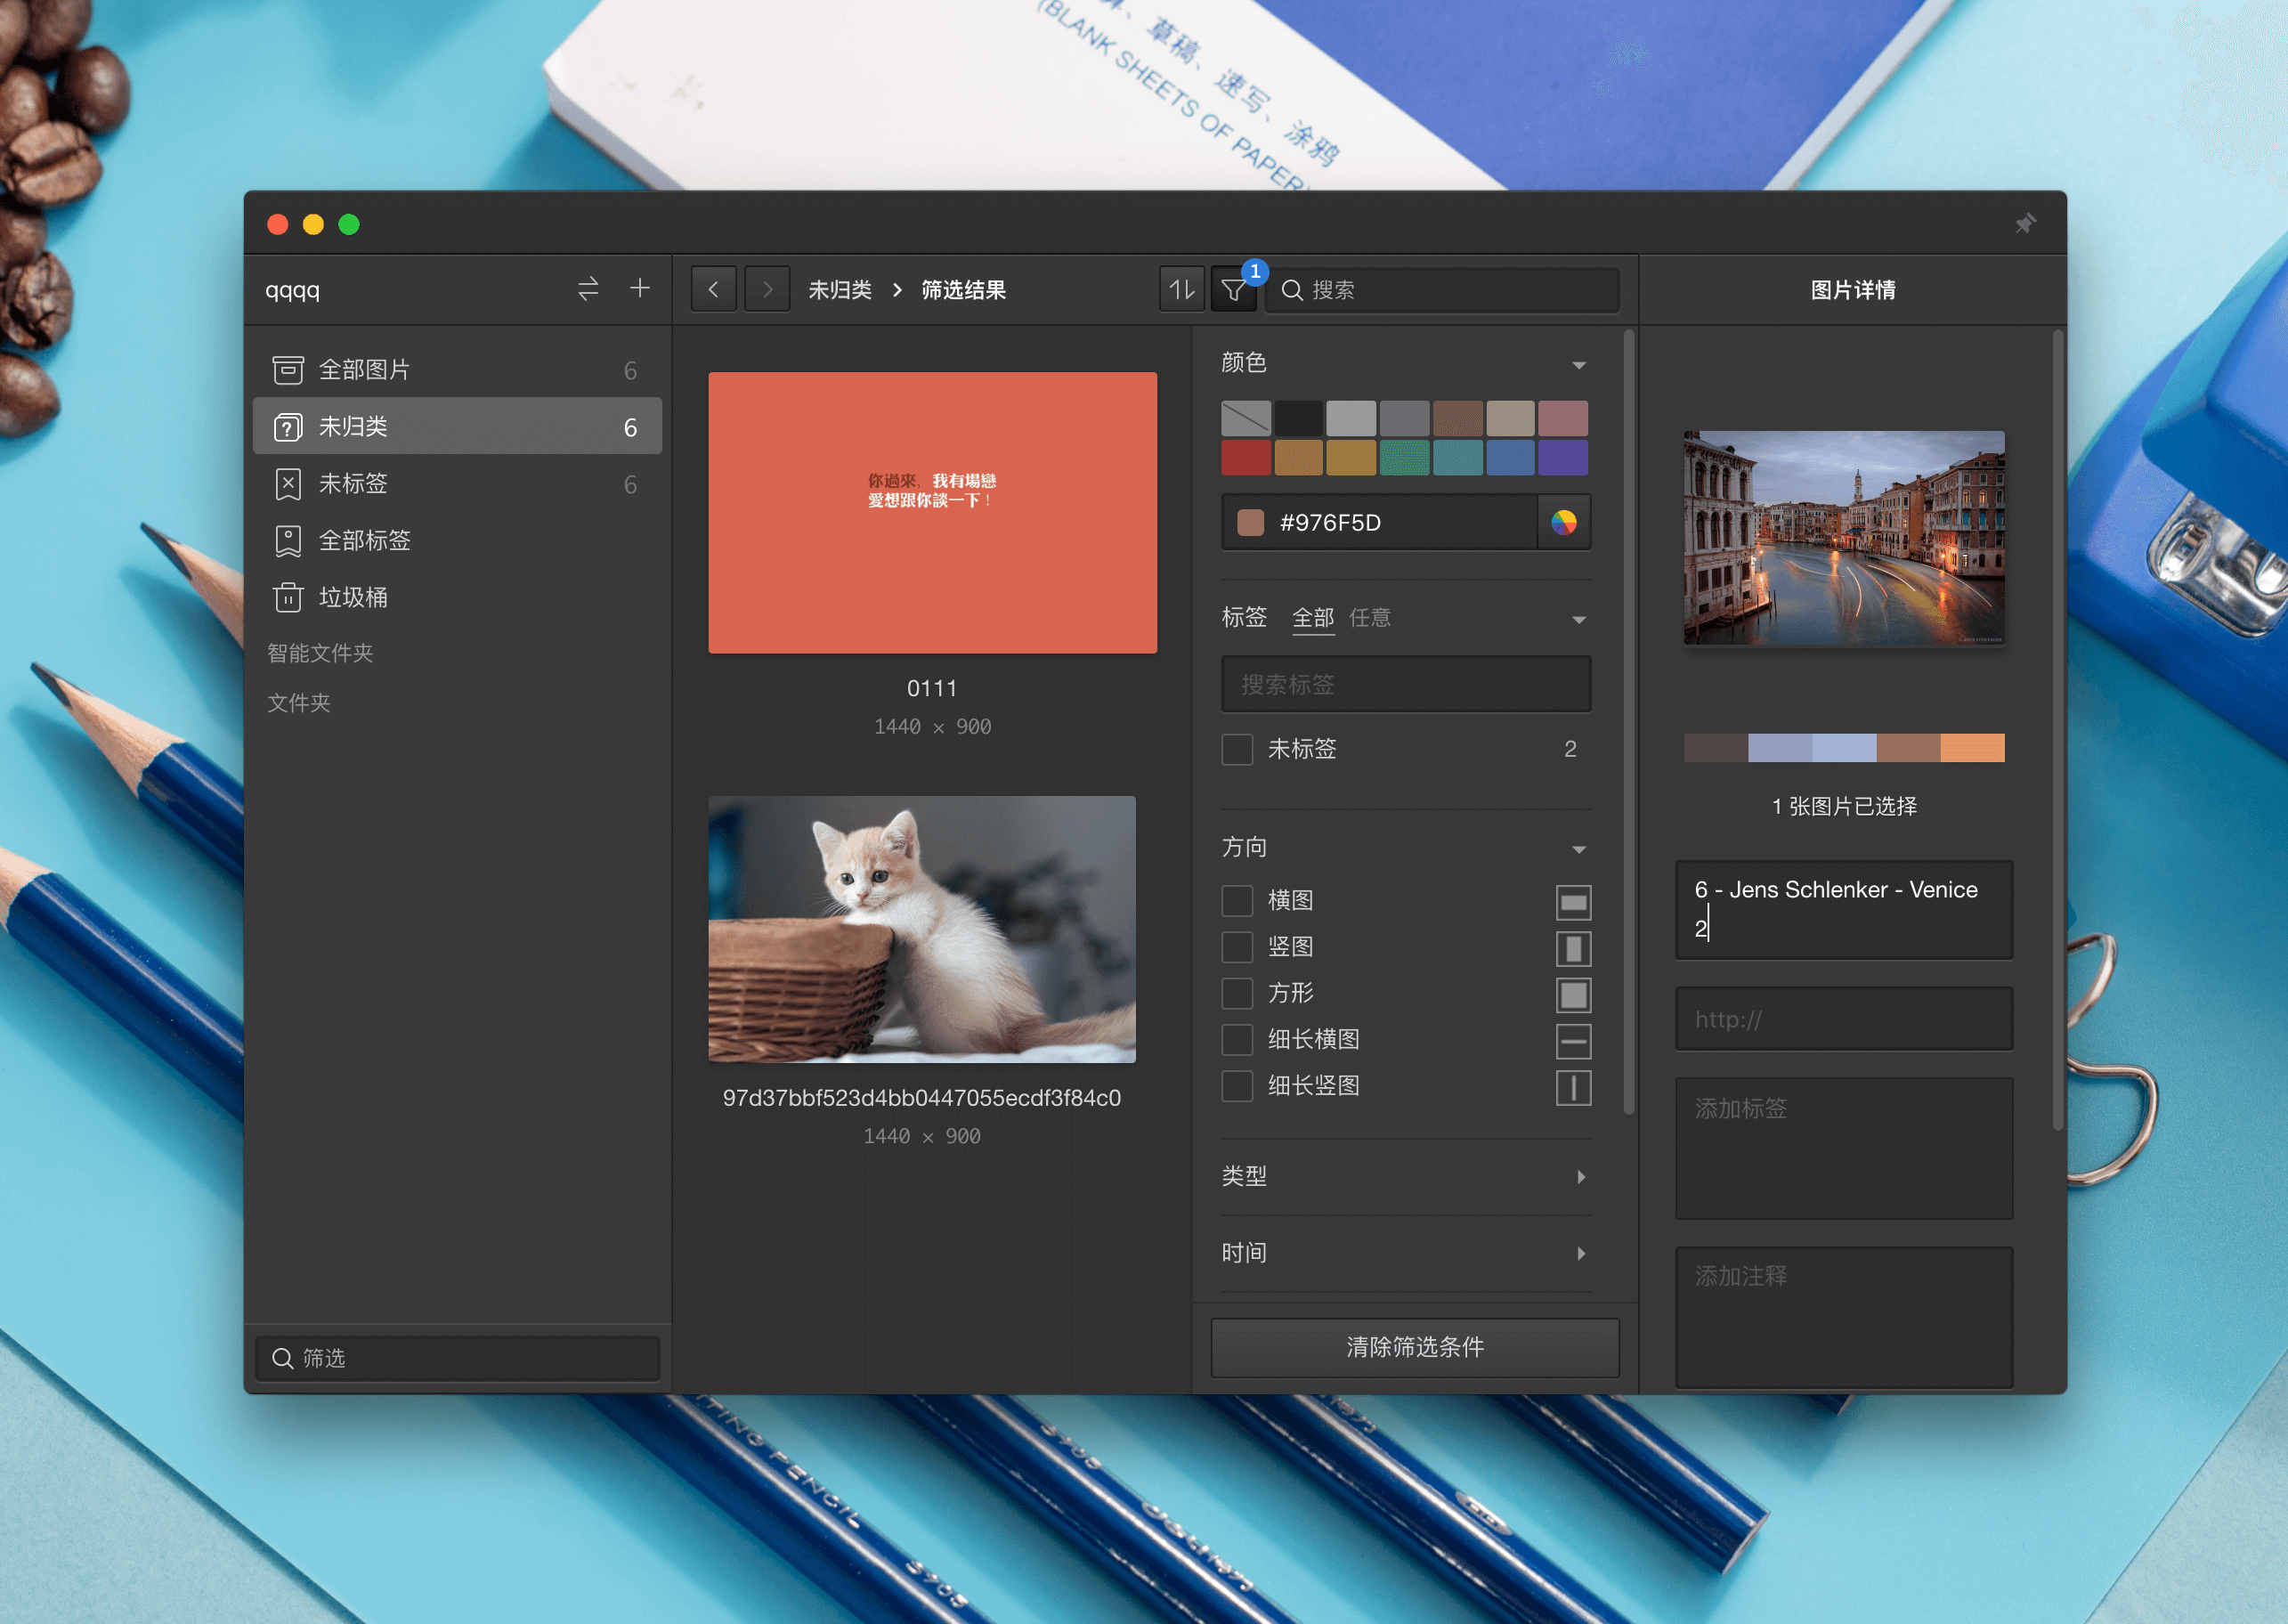The width and height of the screenshot is (2288, 1624).
Task: Switch tag match to 全部
Action: 1313,618
